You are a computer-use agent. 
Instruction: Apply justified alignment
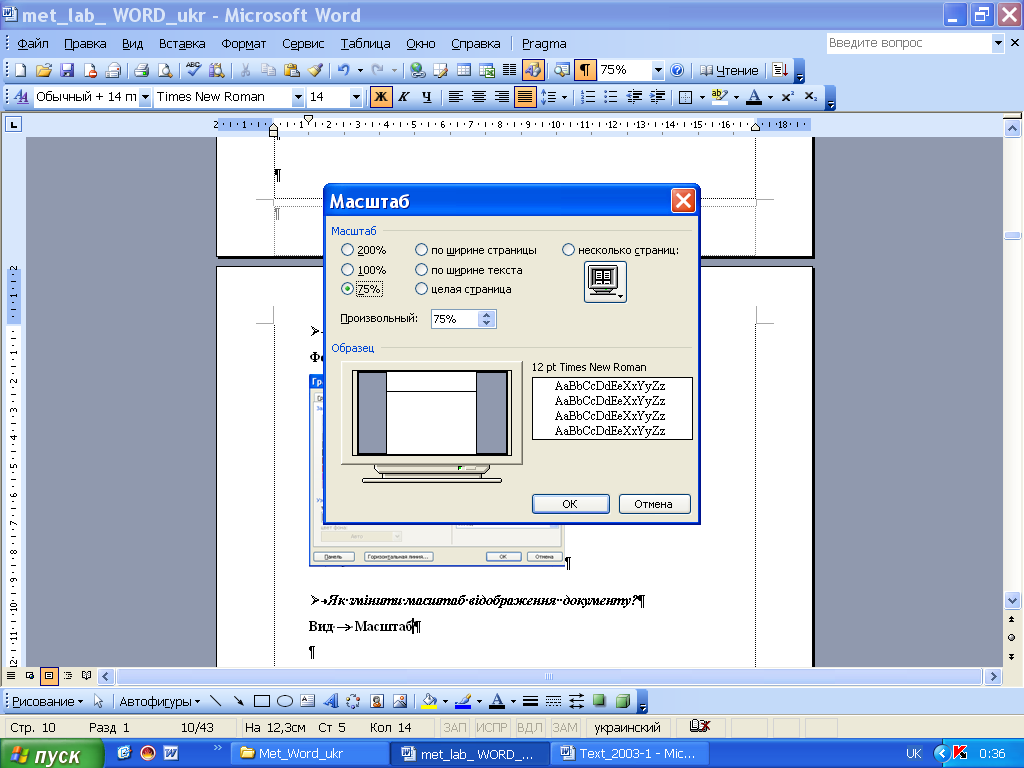coord(525,97)
